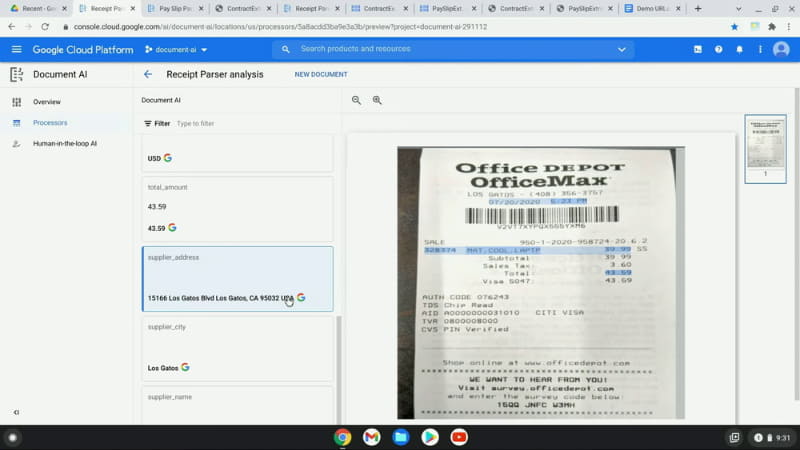
Task: Click the Google G icon beside supplier address
Action: (301, 297)
